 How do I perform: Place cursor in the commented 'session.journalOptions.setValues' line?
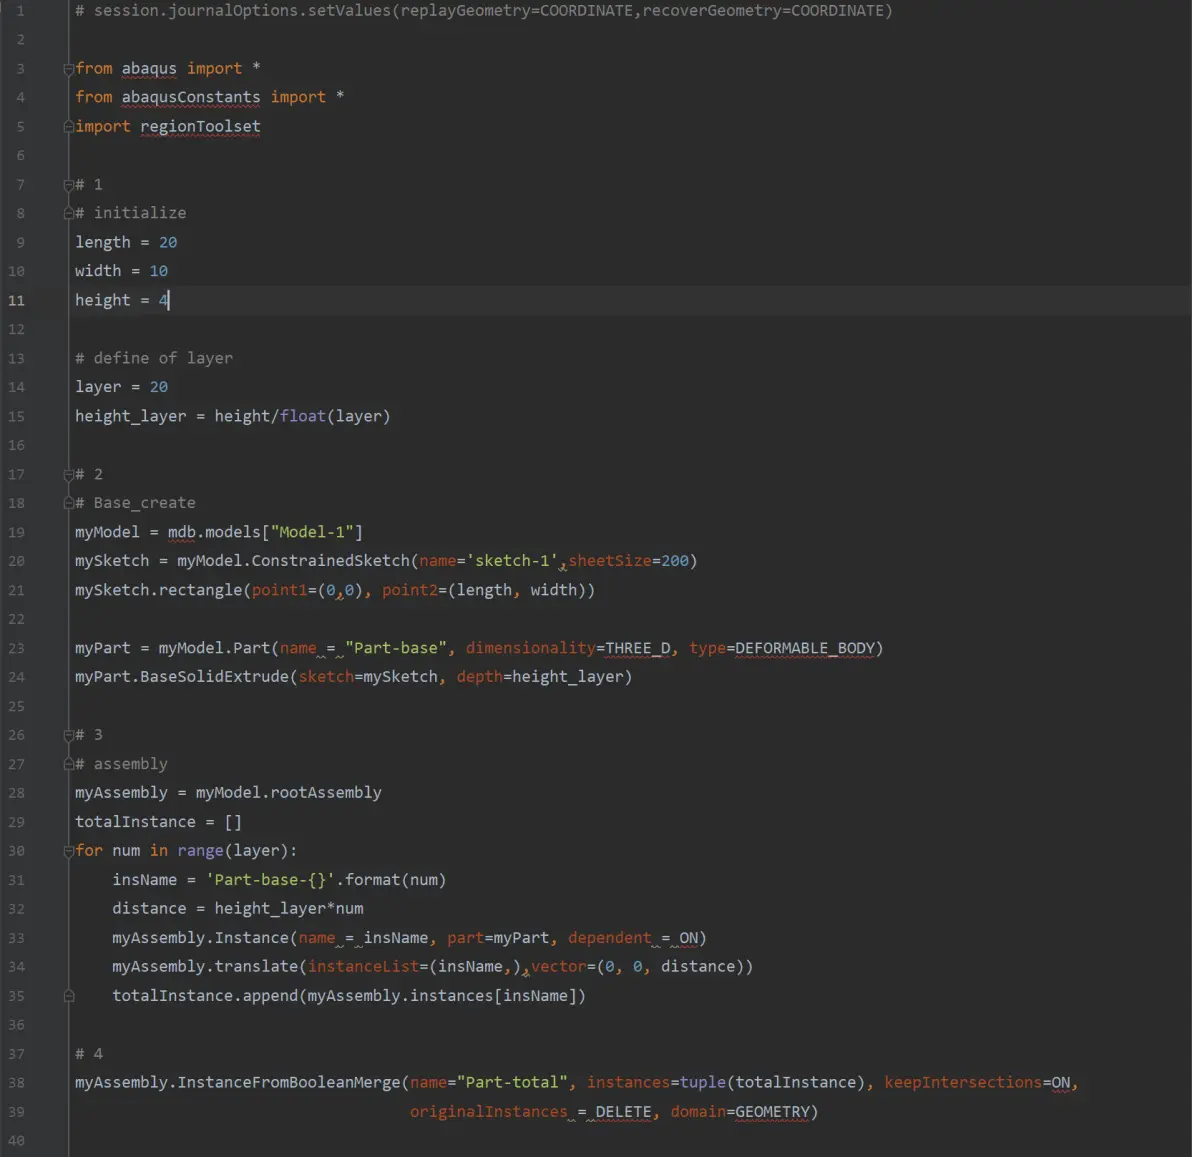(483, 11)
